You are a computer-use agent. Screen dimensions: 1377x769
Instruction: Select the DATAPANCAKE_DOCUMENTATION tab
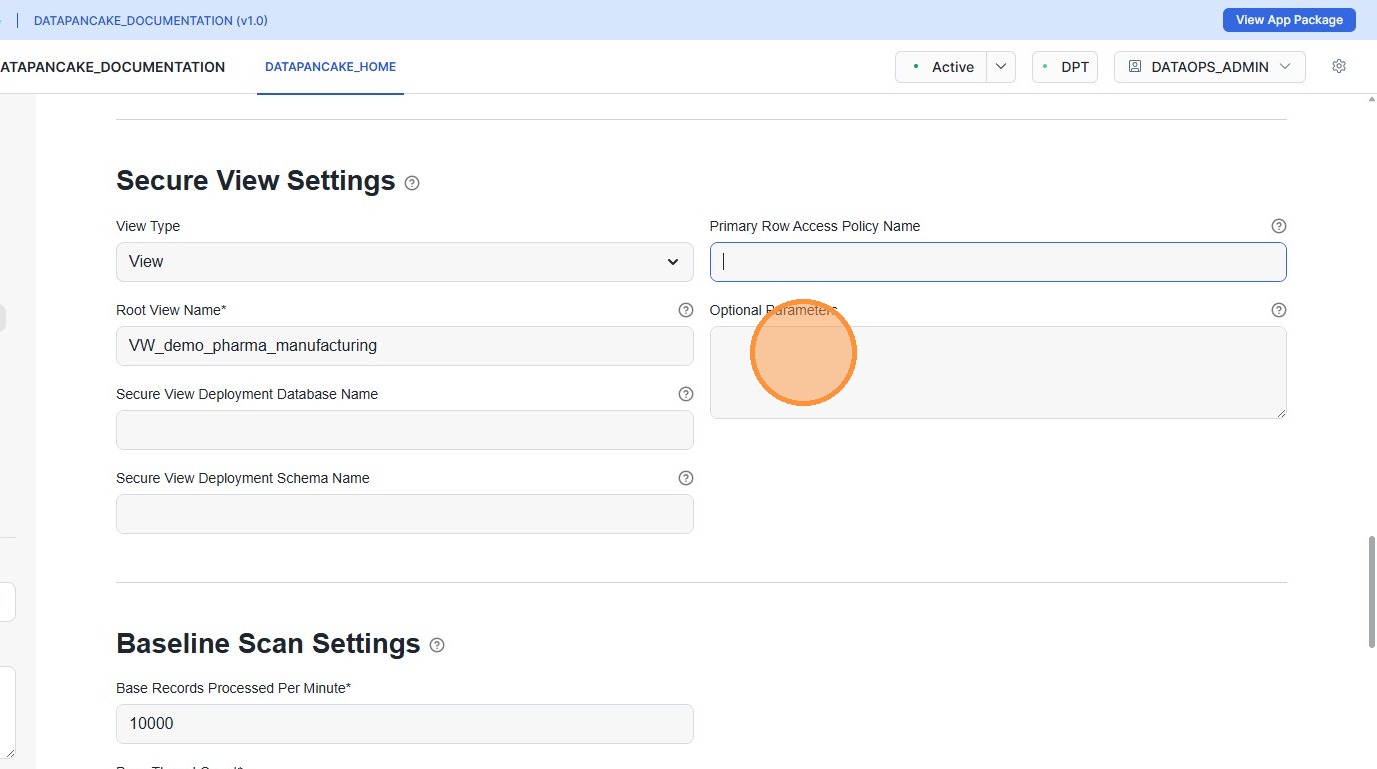click(112, 67)
